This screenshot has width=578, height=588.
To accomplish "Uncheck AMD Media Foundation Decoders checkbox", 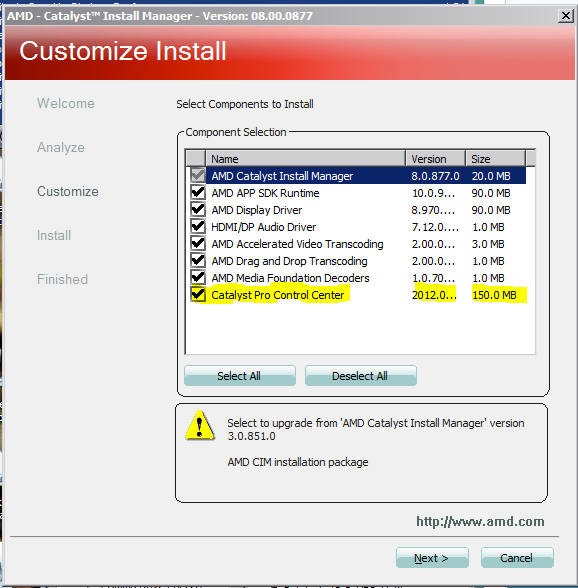I will (x=198, y=278).
